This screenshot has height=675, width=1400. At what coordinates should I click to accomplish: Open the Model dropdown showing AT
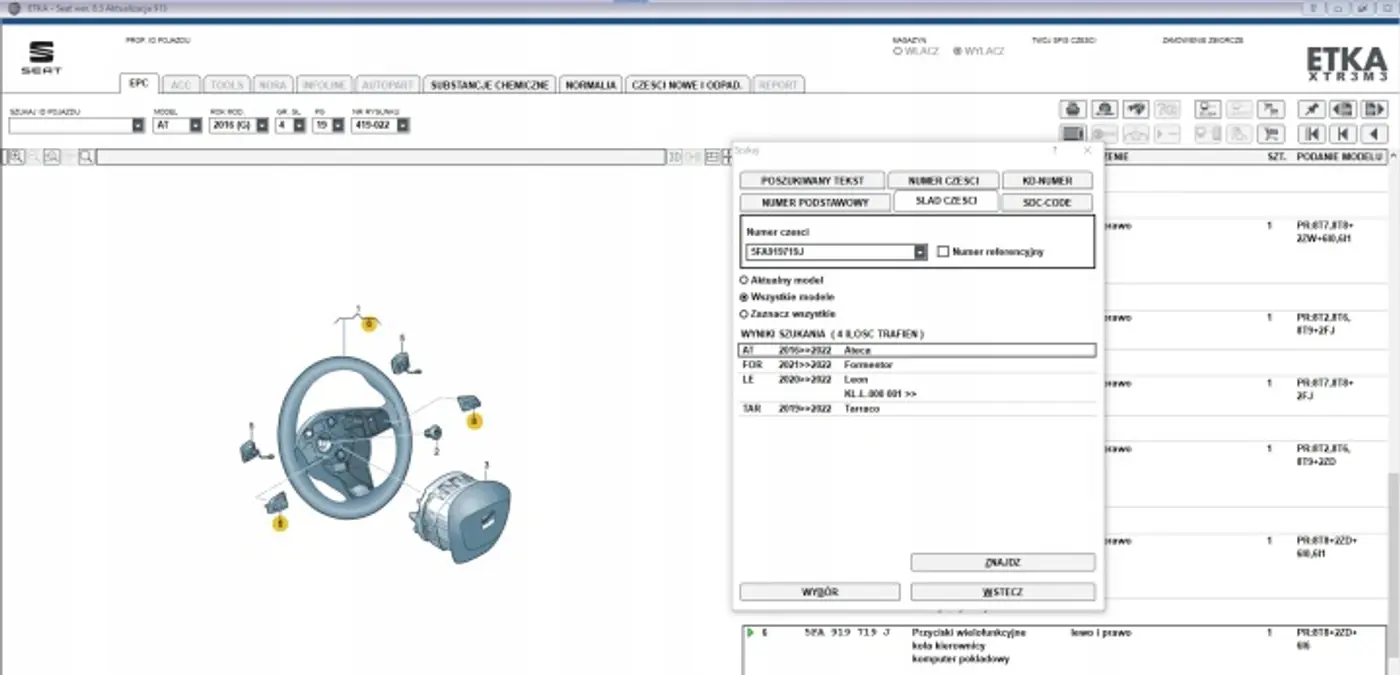pos(195,126)
